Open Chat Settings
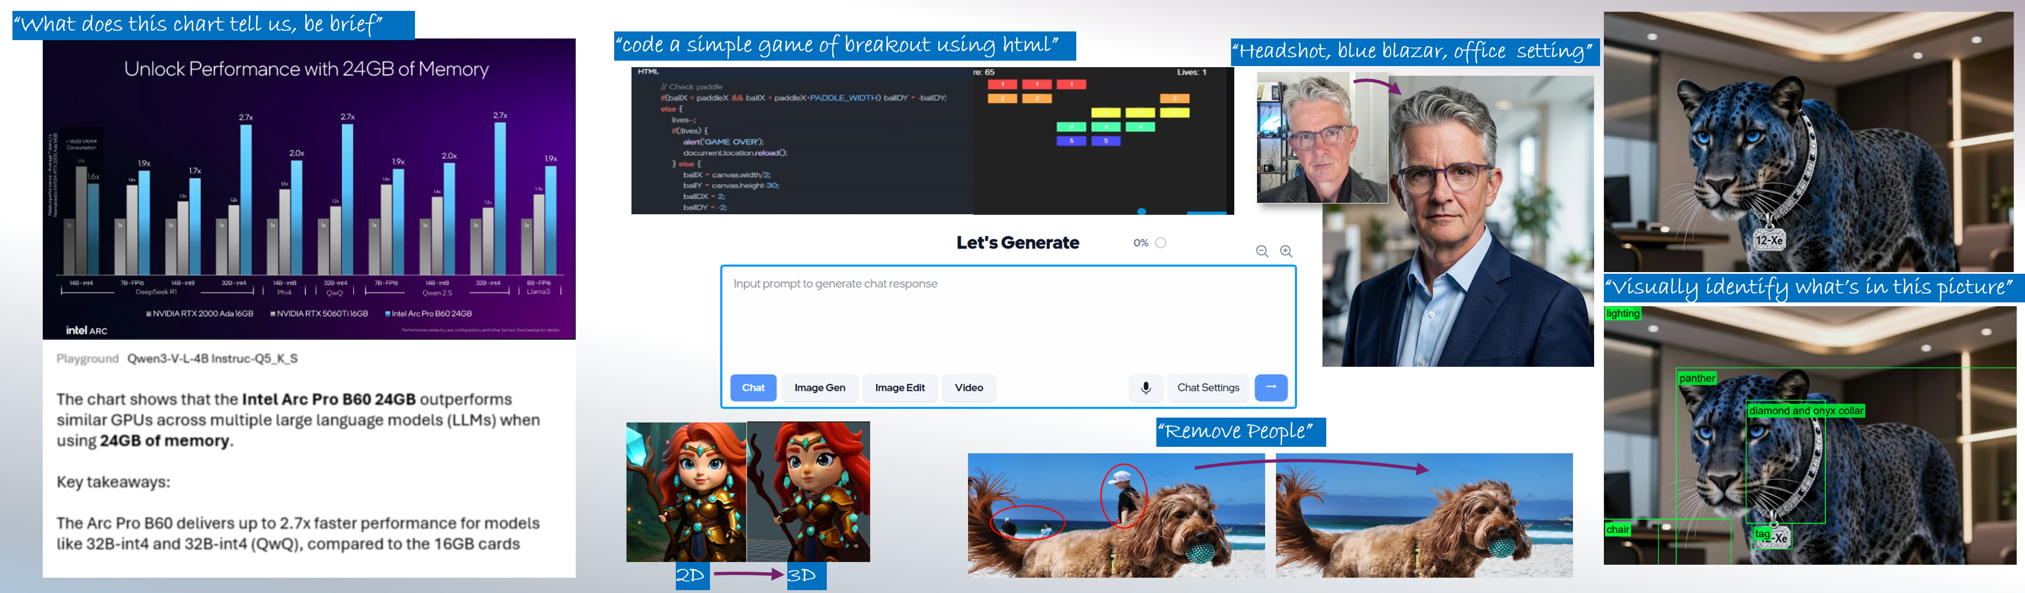This screenshot has width=2025, height=593. pos(1207,388)
